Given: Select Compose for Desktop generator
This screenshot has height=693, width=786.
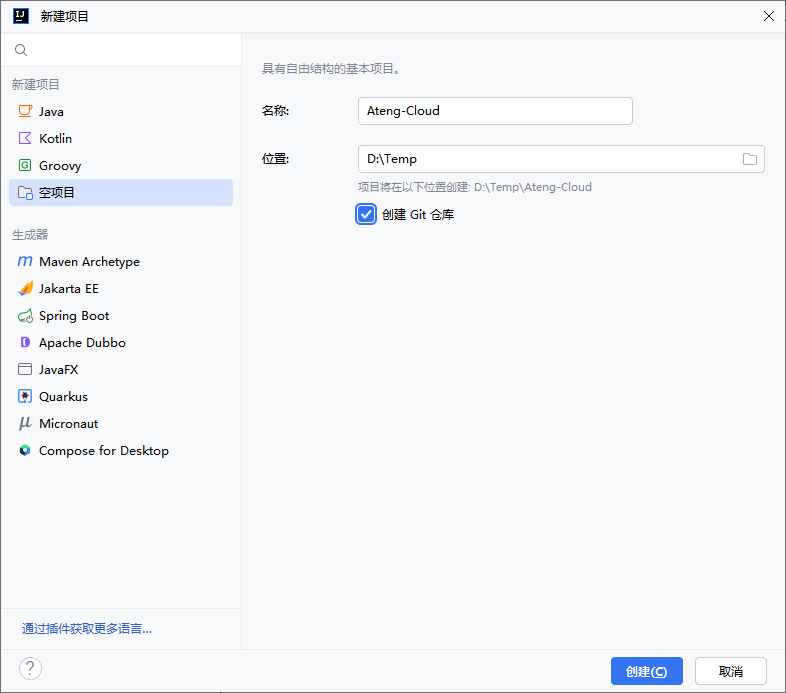Looking at the screenshot, I should tap(103, 451).
